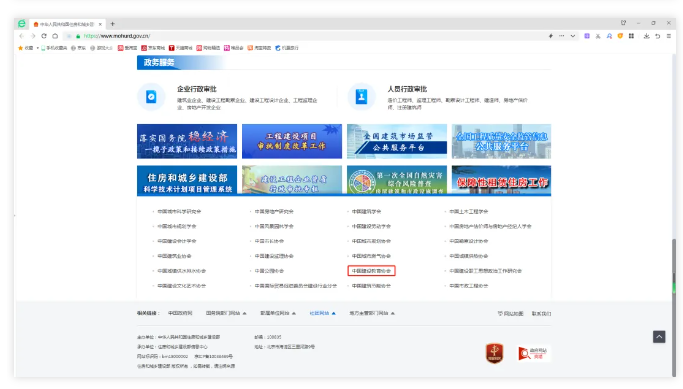Open the personnel administrative approval icon
683x389 pixels.
(361, 97)
